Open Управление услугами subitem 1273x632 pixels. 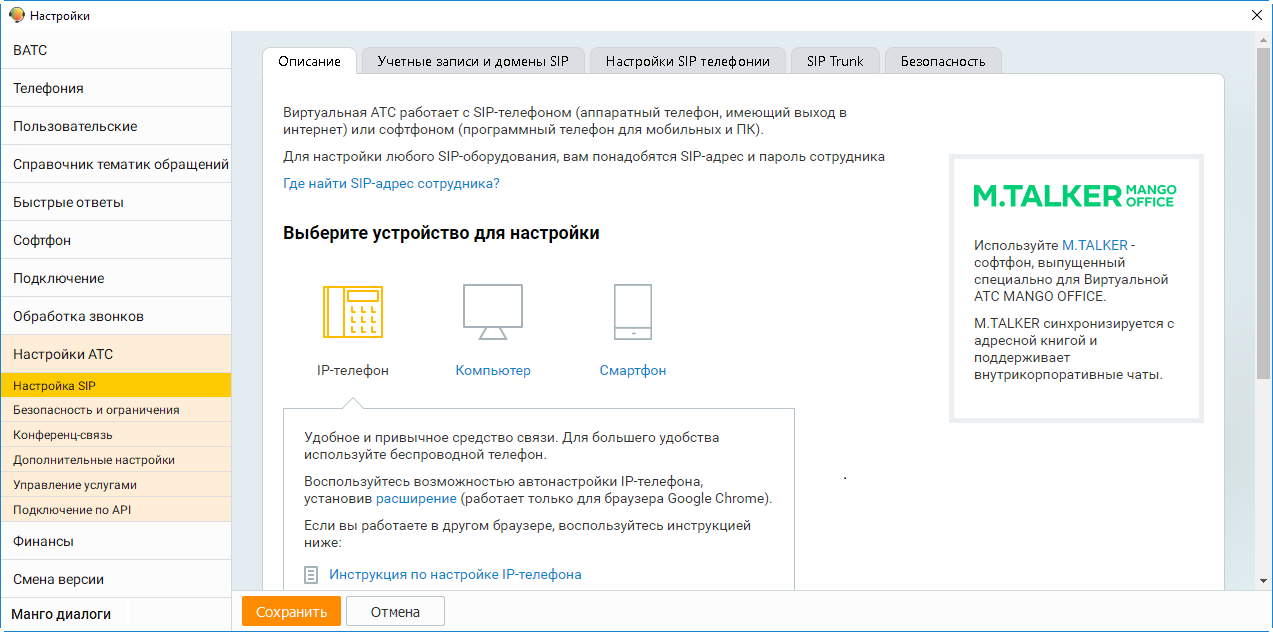tap(116, 485)
